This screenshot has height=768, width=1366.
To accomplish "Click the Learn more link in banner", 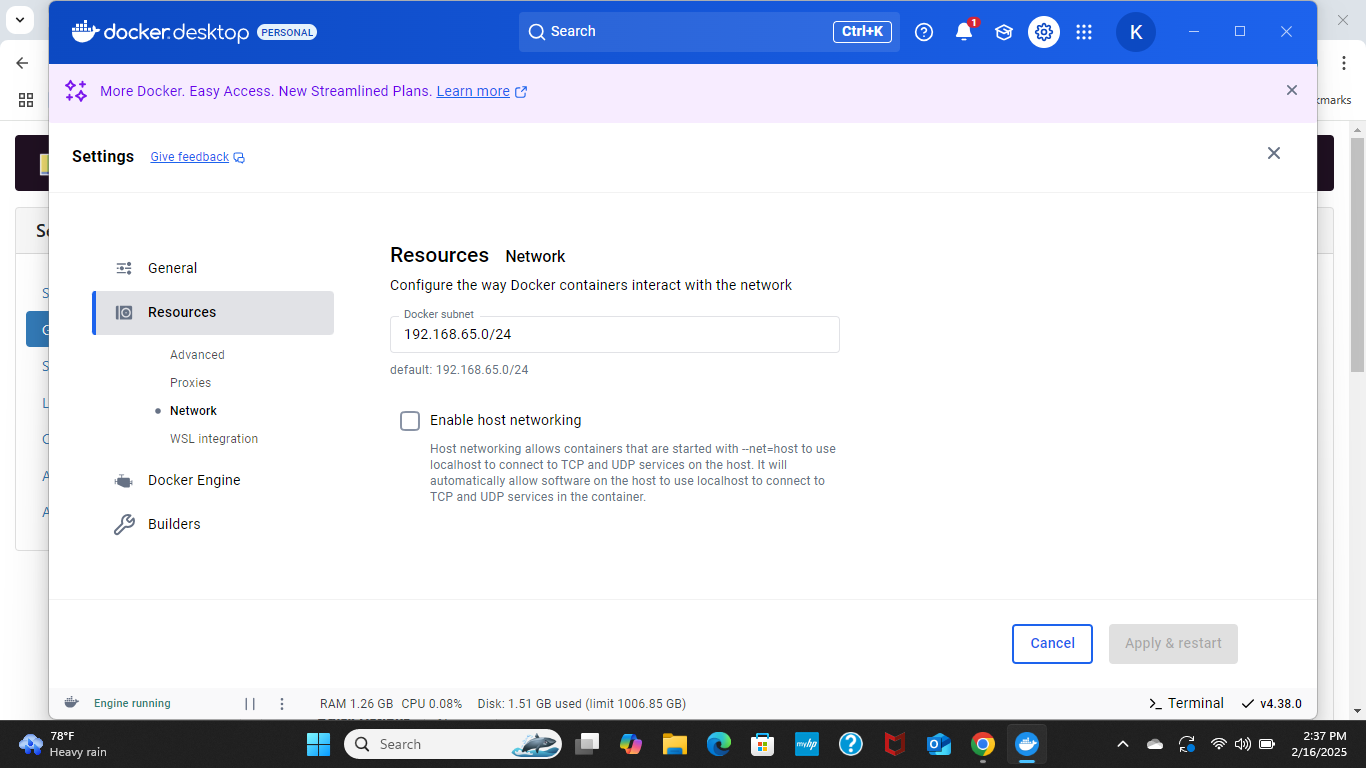I will point(473,92).
